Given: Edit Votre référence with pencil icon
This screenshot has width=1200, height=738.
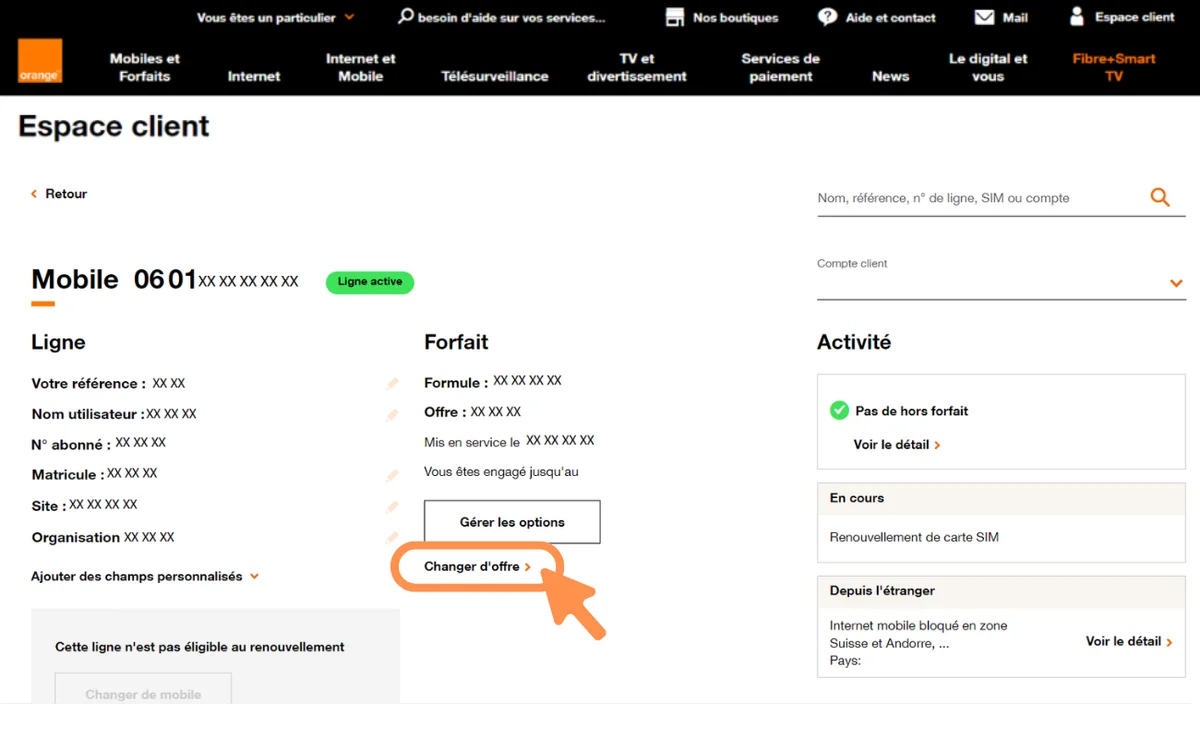Looking at the screenshot, I should pyautogui.click(x=392, y=384).
